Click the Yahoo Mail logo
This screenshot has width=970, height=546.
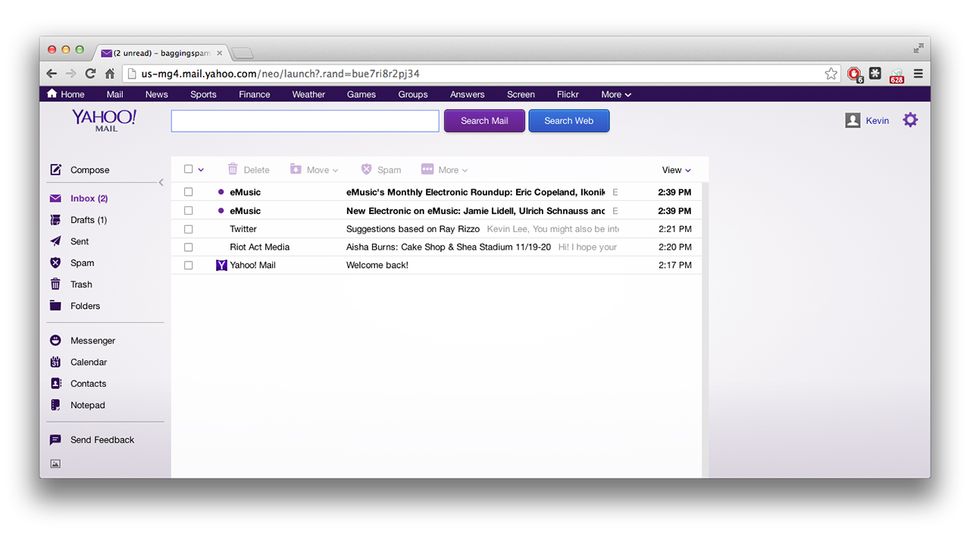point(104,119)
